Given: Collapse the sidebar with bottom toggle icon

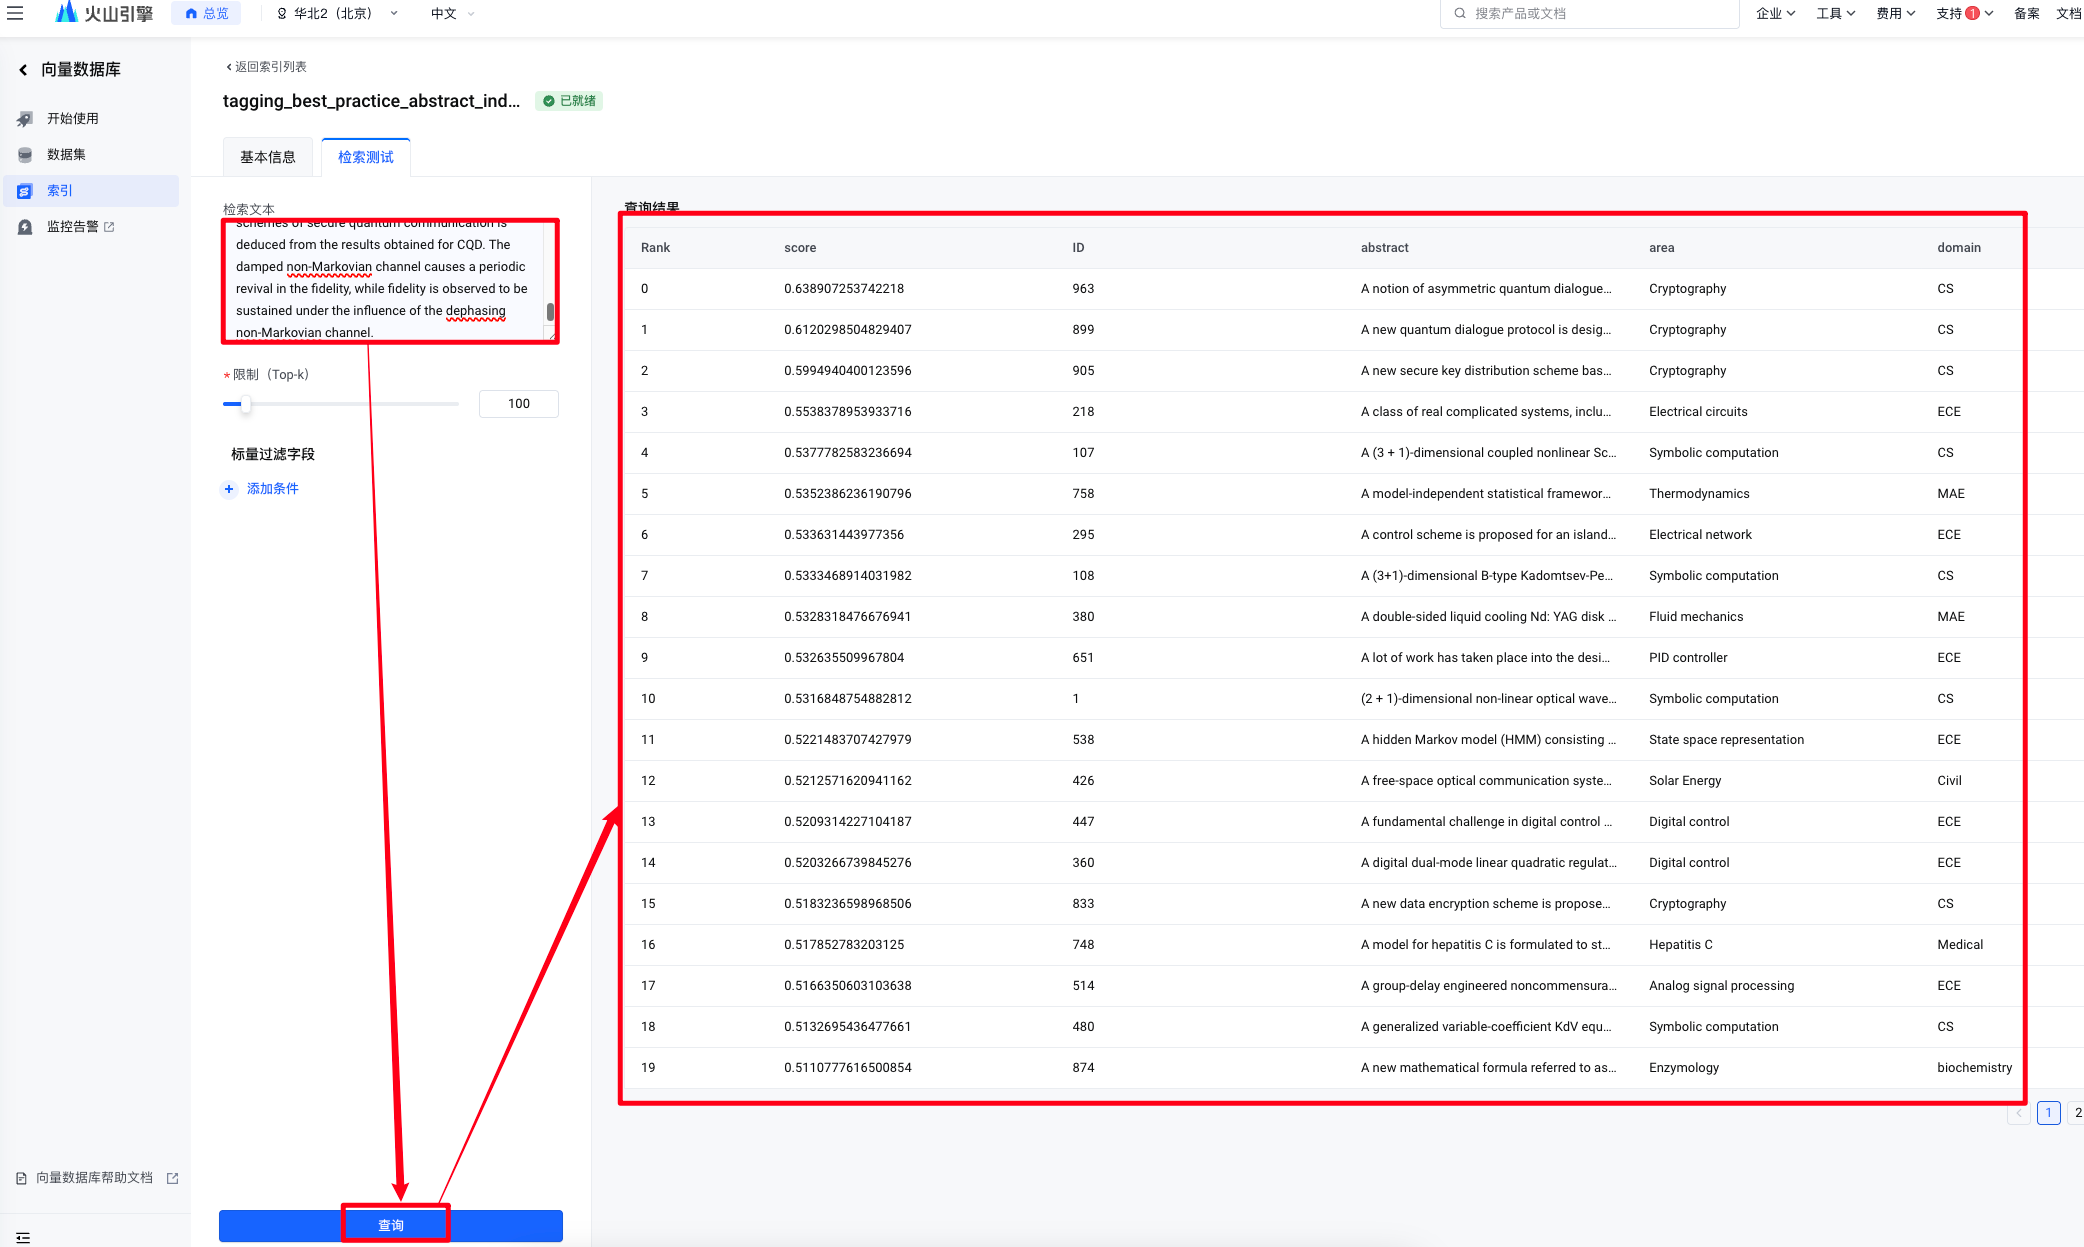Looking at the screenshot, I should (23, 1237).
